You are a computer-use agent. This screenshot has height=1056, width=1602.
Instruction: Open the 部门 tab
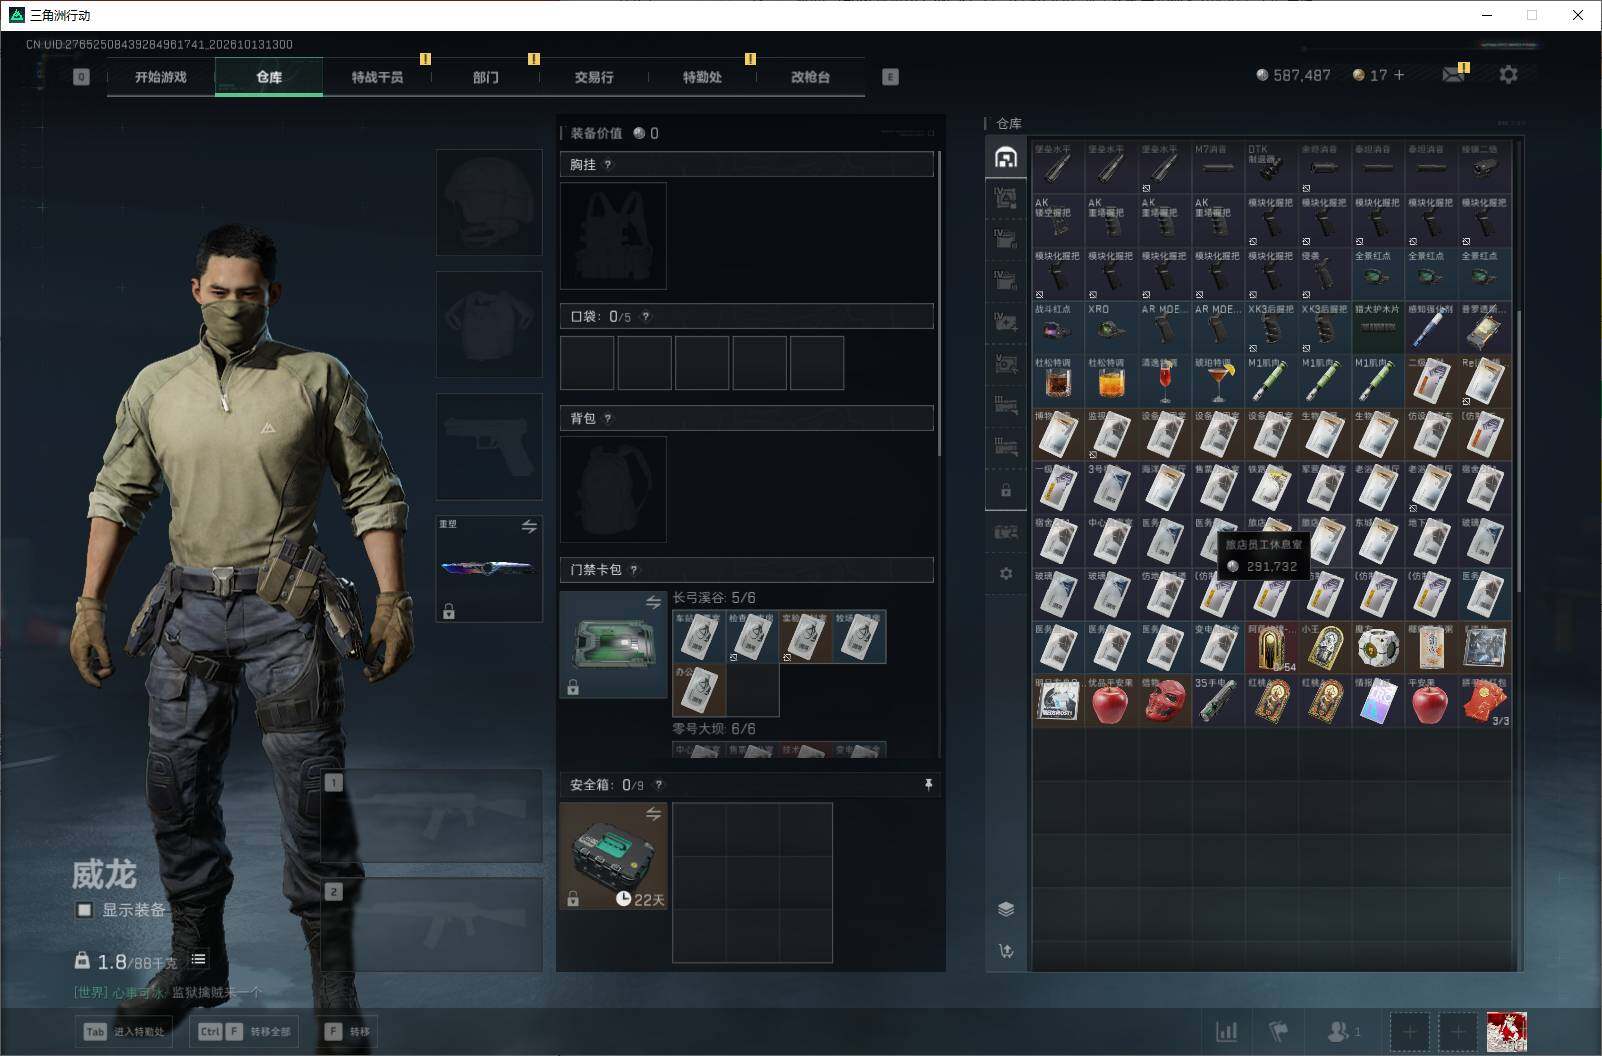point(486,77)
